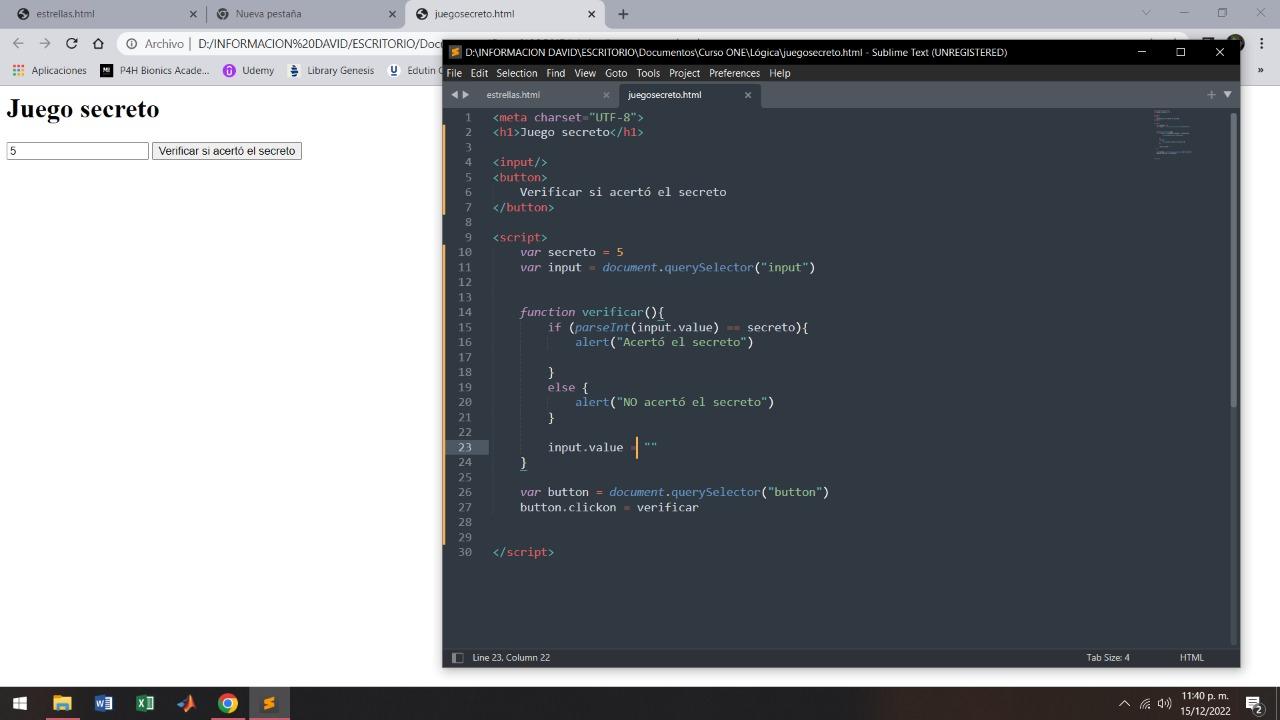Click the Chrome address bar URL

coord(320,44)
